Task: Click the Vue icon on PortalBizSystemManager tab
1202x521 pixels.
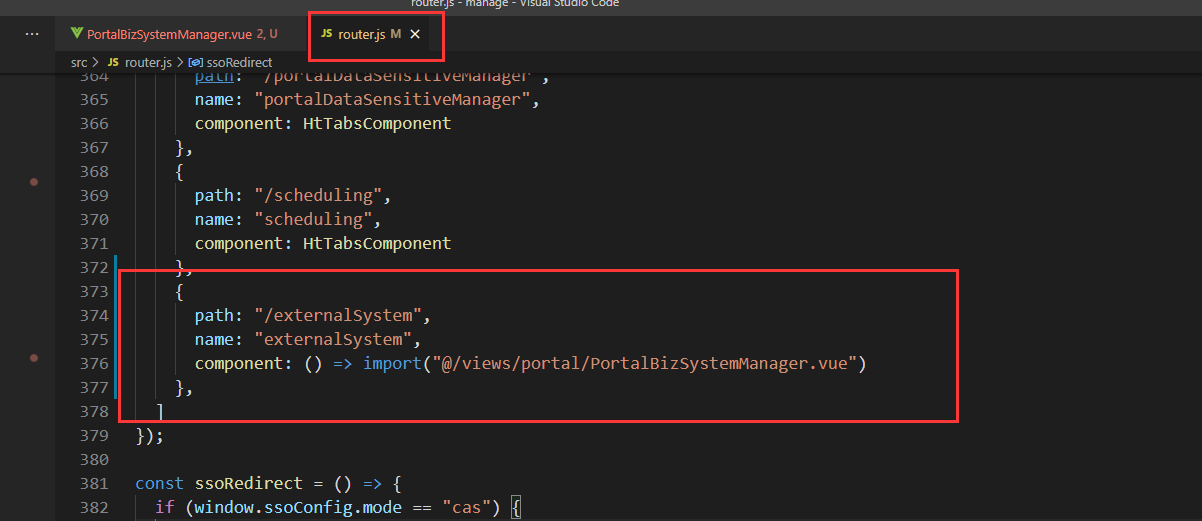Action: (77, 34)
